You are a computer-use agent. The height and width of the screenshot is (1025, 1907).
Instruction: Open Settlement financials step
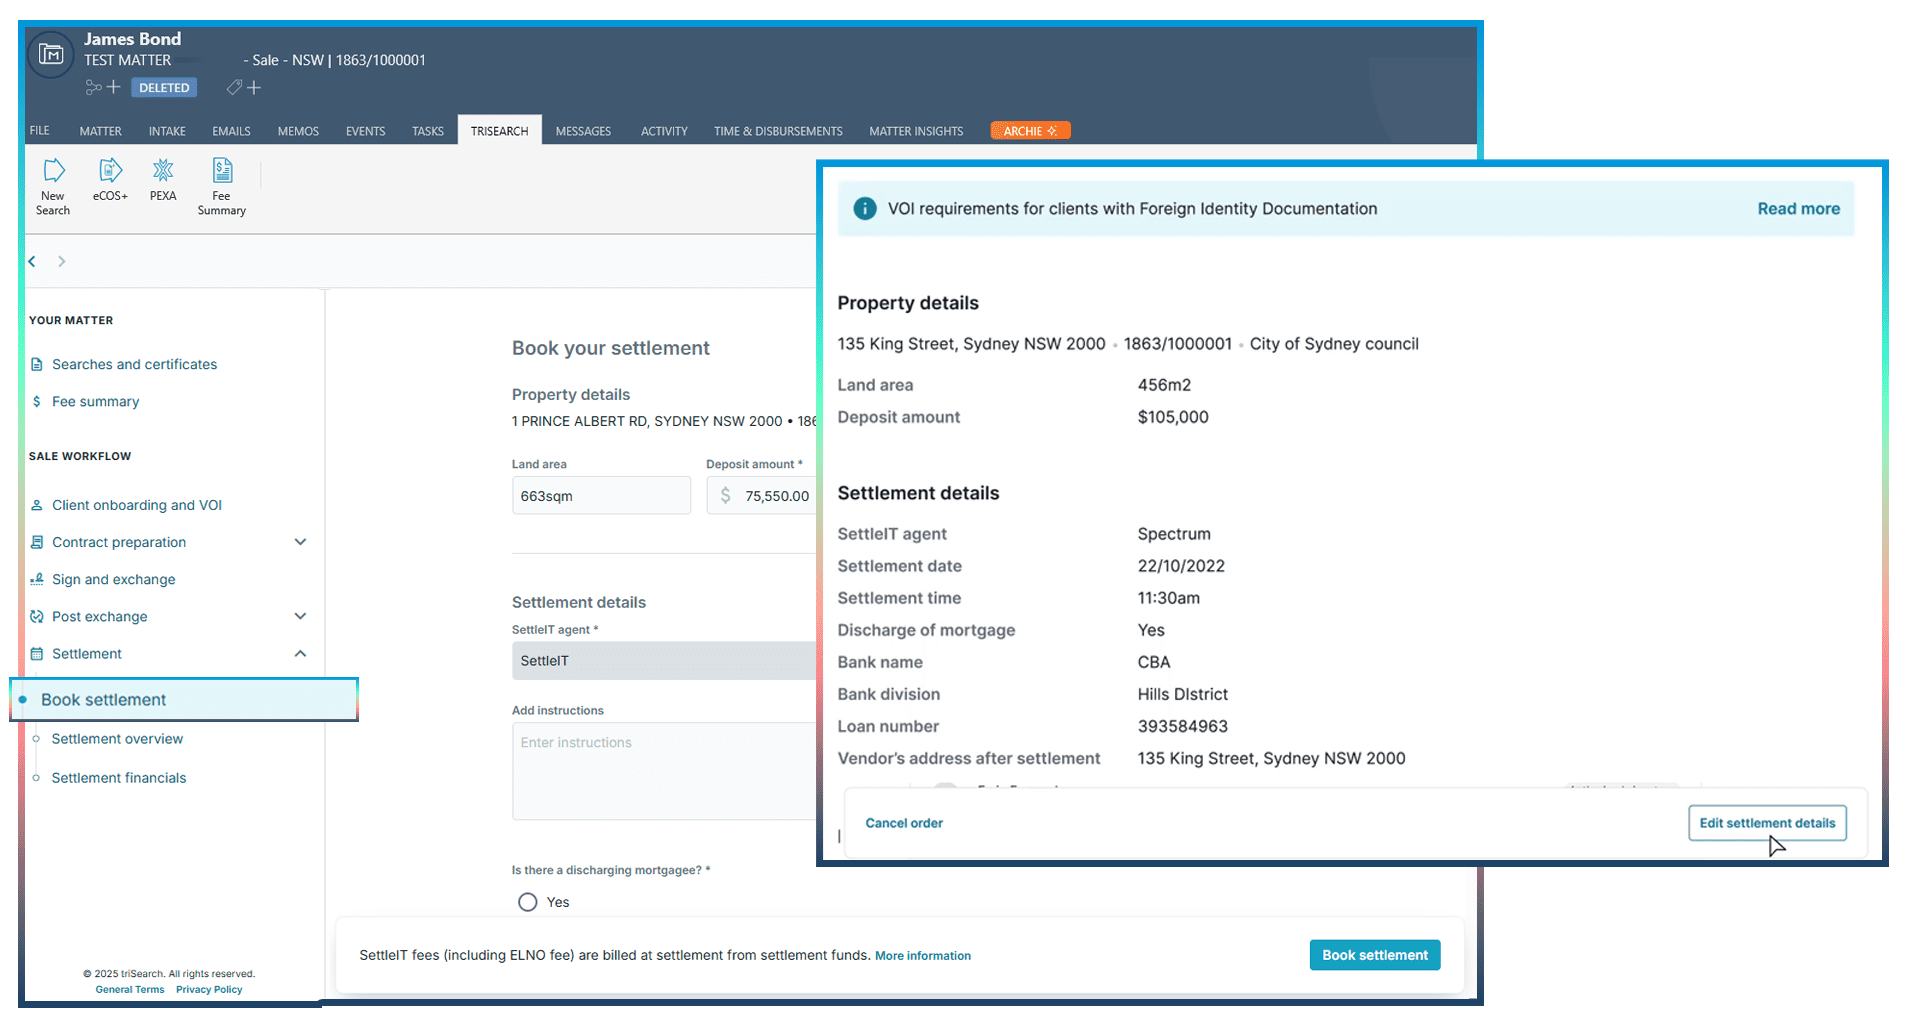coord(119,778)
